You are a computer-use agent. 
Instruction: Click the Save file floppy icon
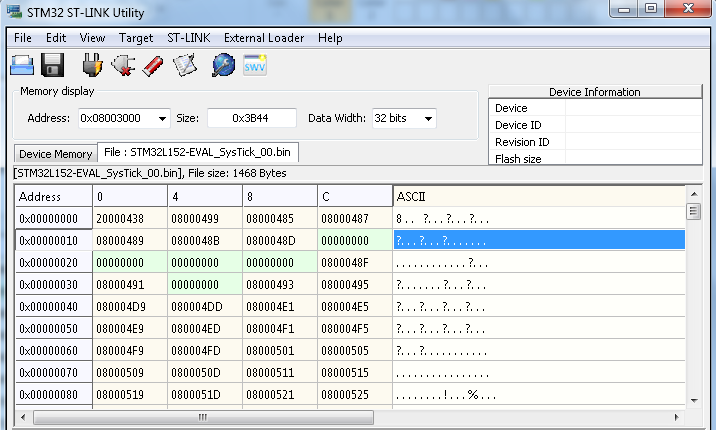(53, 65)
